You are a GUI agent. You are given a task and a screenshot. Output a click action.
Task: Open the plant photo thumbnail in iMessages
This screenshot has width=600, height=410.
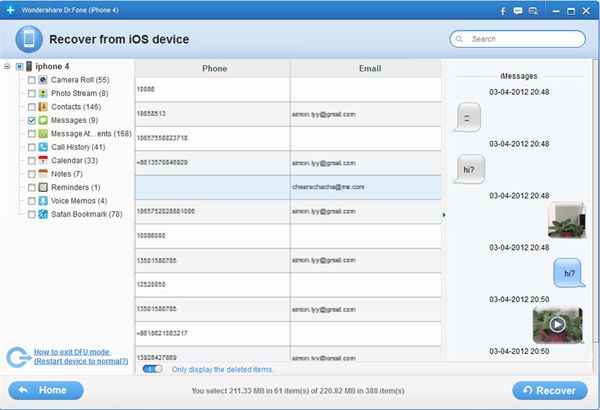click(567, 220)
